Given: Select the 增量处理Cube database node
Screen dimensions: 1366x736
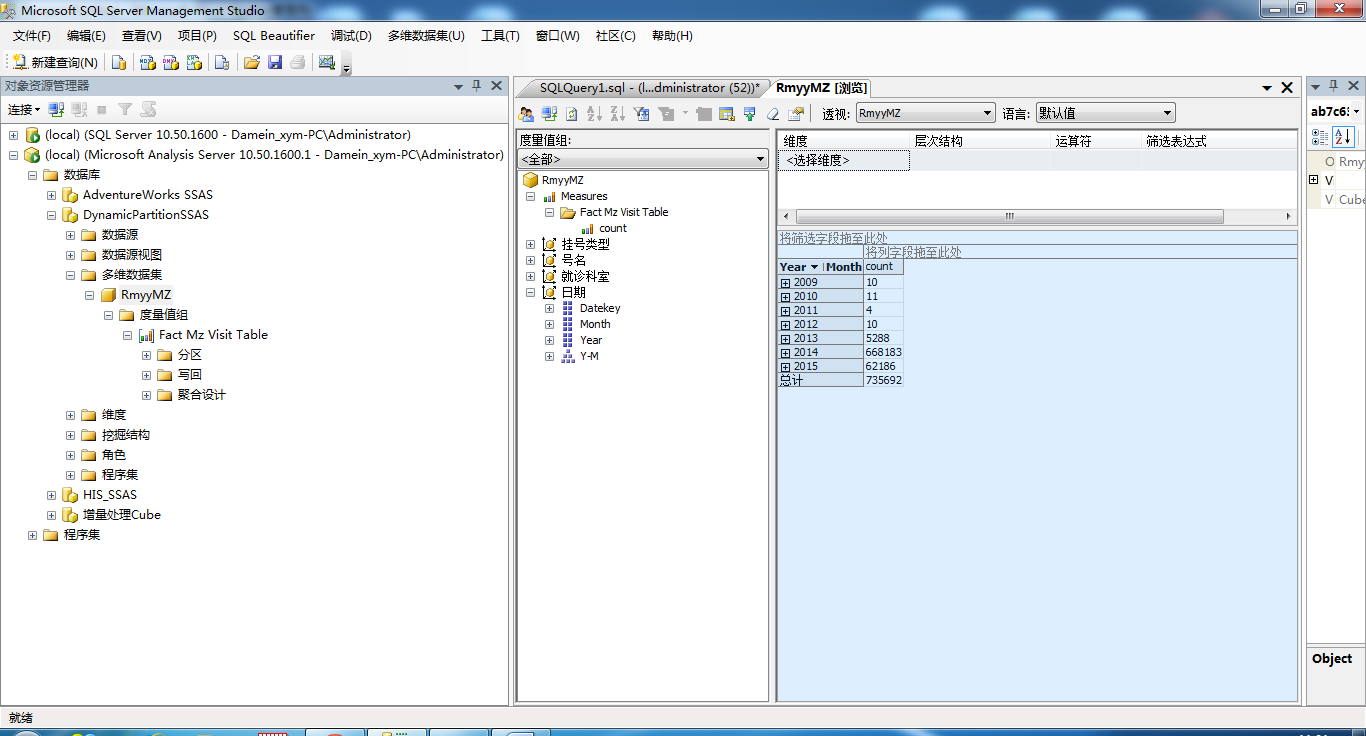Looking at the screenshot, I should [122, 515].
